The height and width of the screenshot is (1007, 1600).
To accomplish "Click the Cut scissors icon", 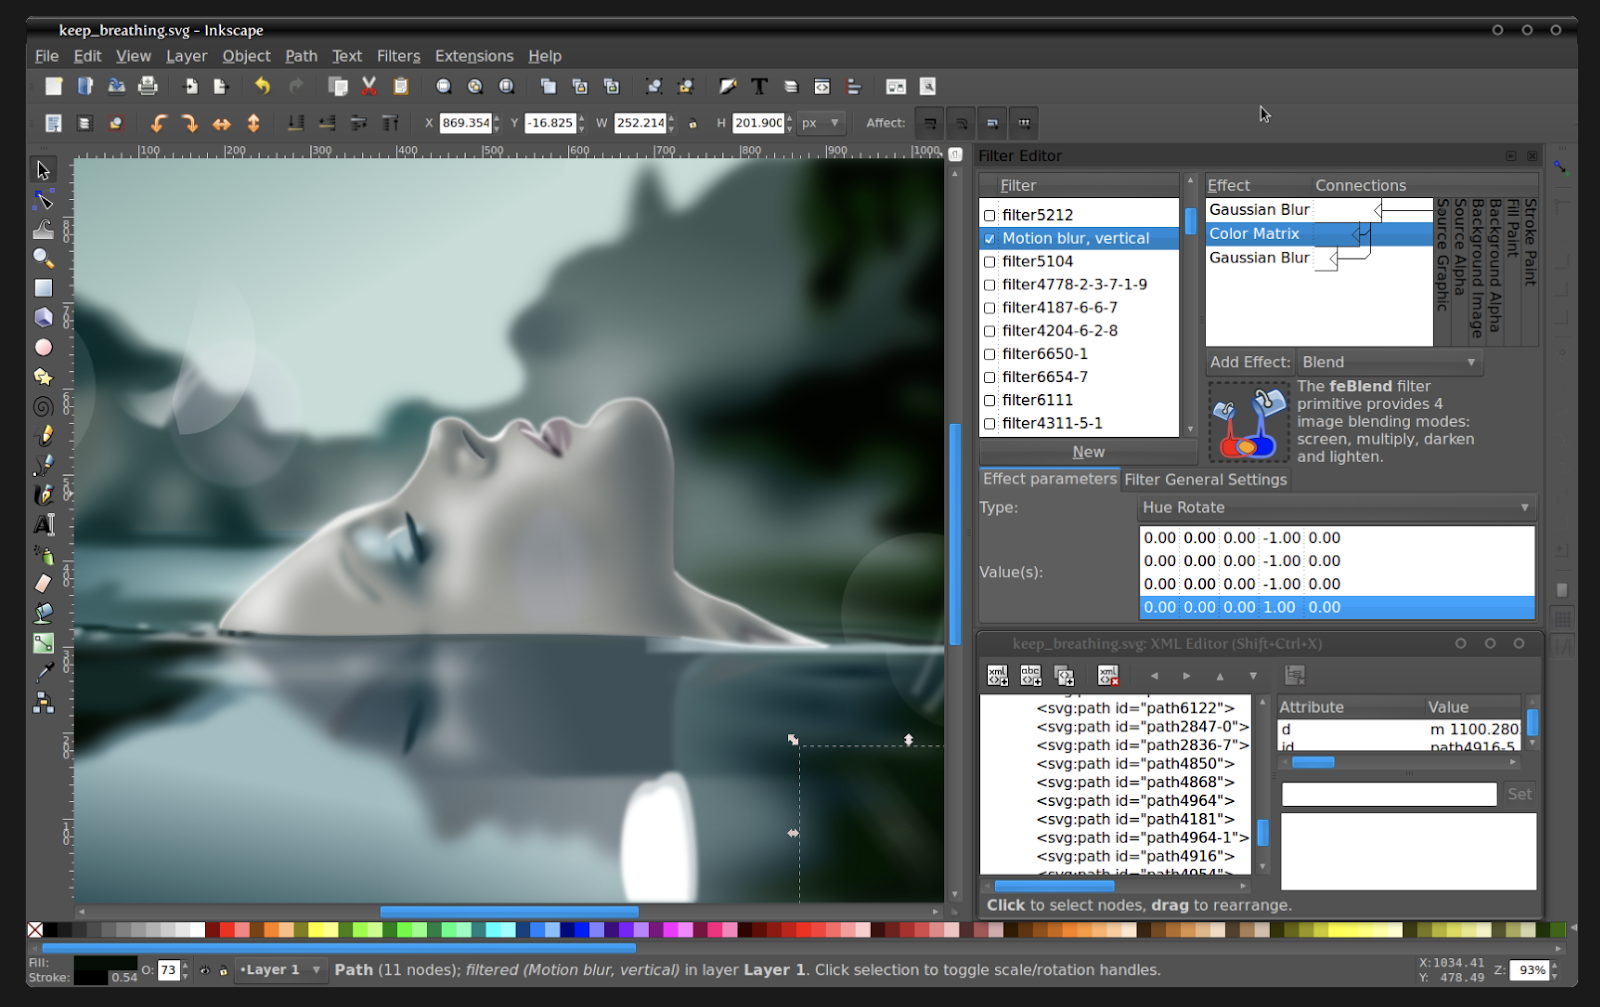I will (369, 86).
